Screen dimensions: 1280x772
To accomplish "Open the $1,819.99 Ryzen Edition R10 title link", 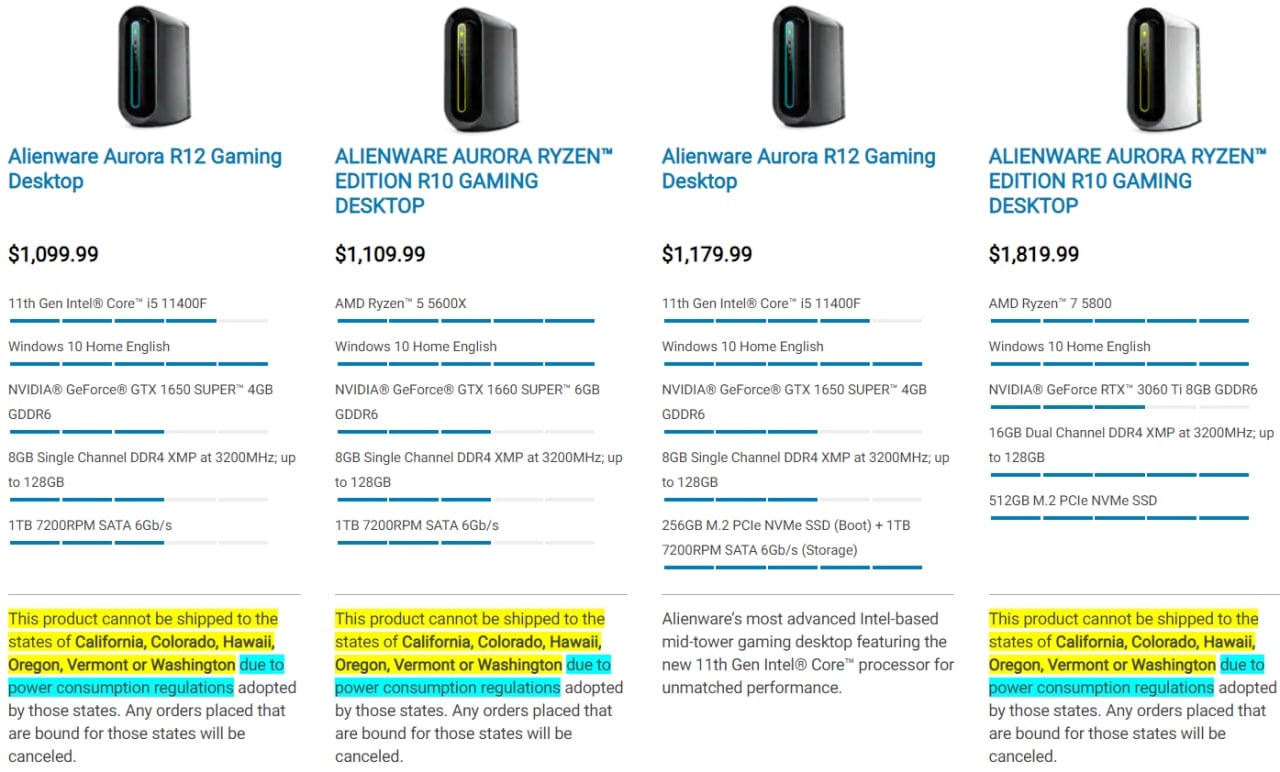I will coord(1128,181).
